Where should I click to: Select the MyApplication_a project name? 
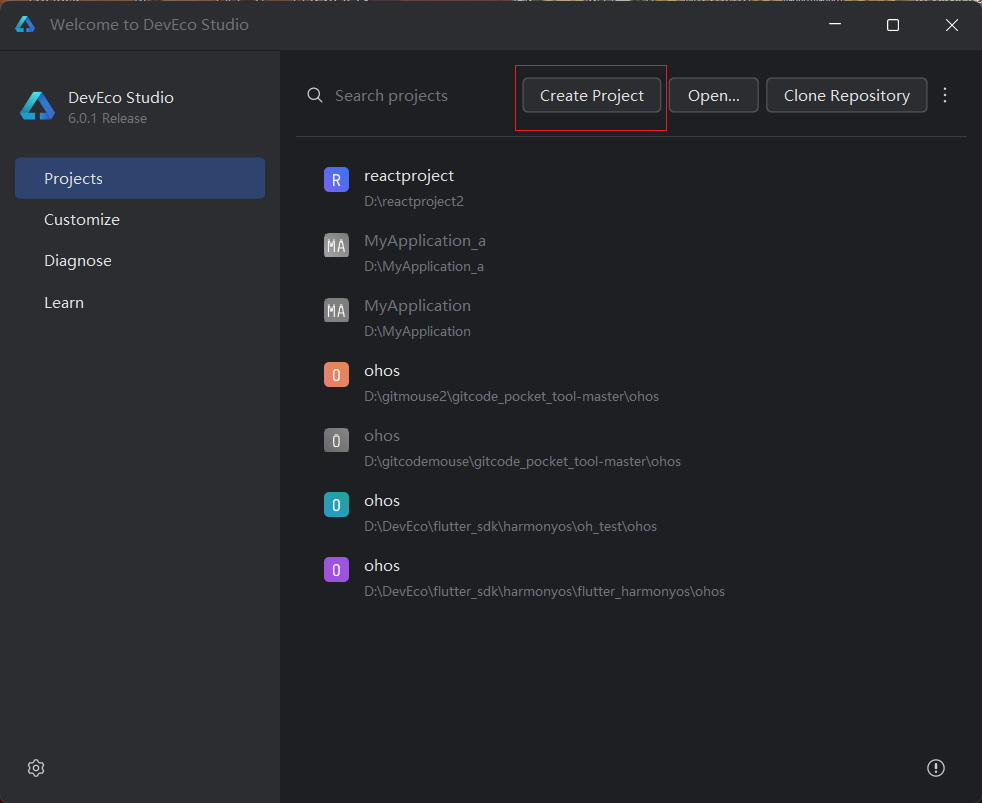coord(425,241)
